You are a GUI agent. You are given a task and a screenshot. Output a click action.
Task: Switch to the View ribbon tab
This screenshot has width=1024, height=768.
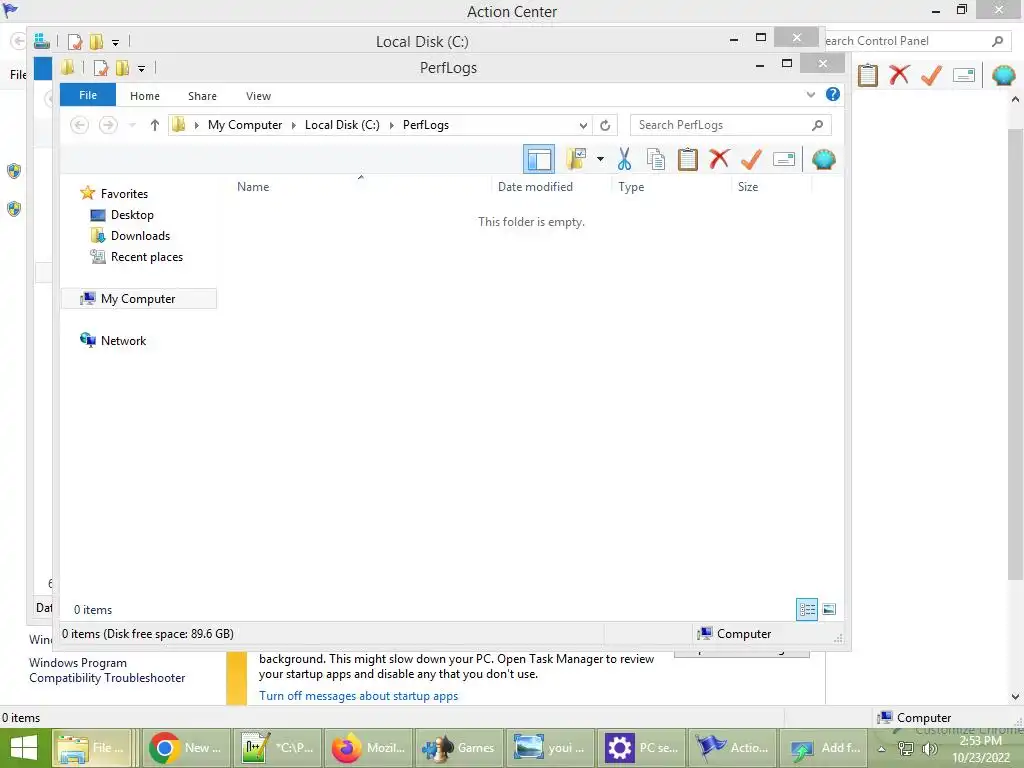[x=259, y=96]
